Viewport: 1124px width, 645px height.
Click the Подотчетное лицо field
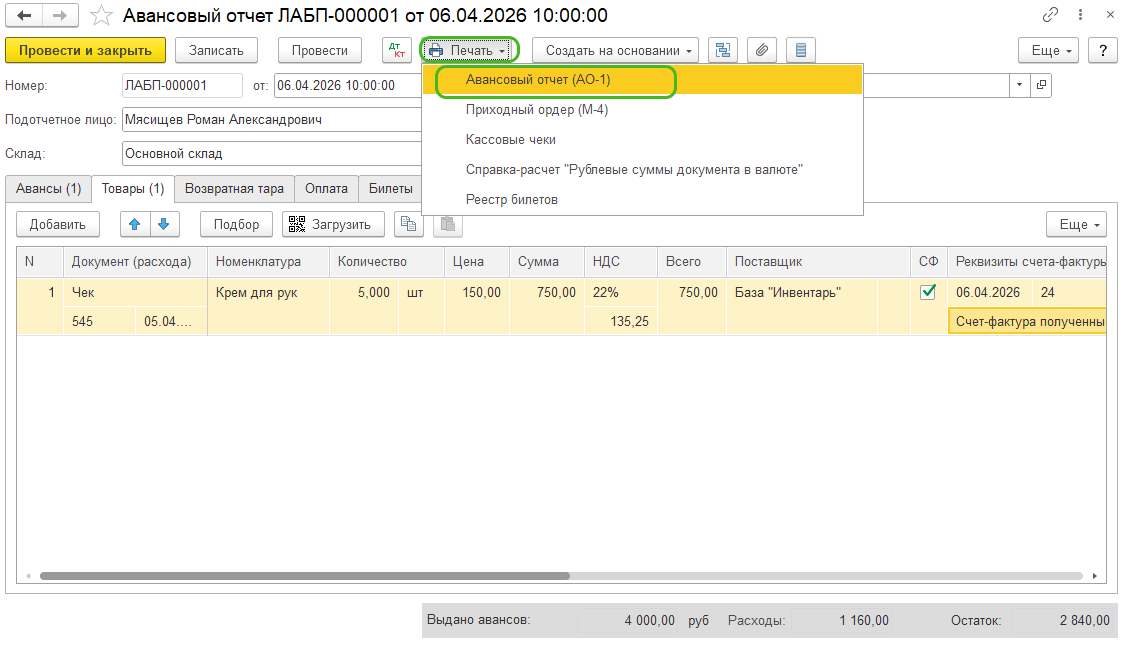272,120
